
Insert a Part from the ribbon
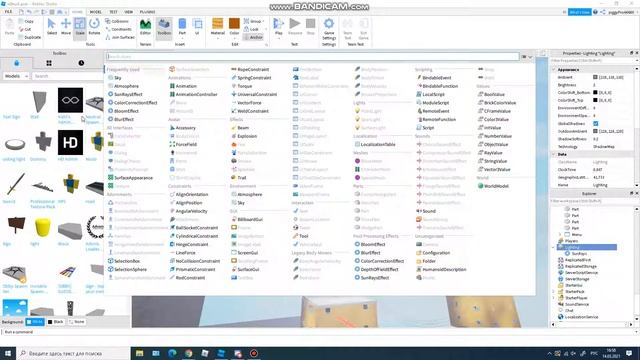[182, 27]
